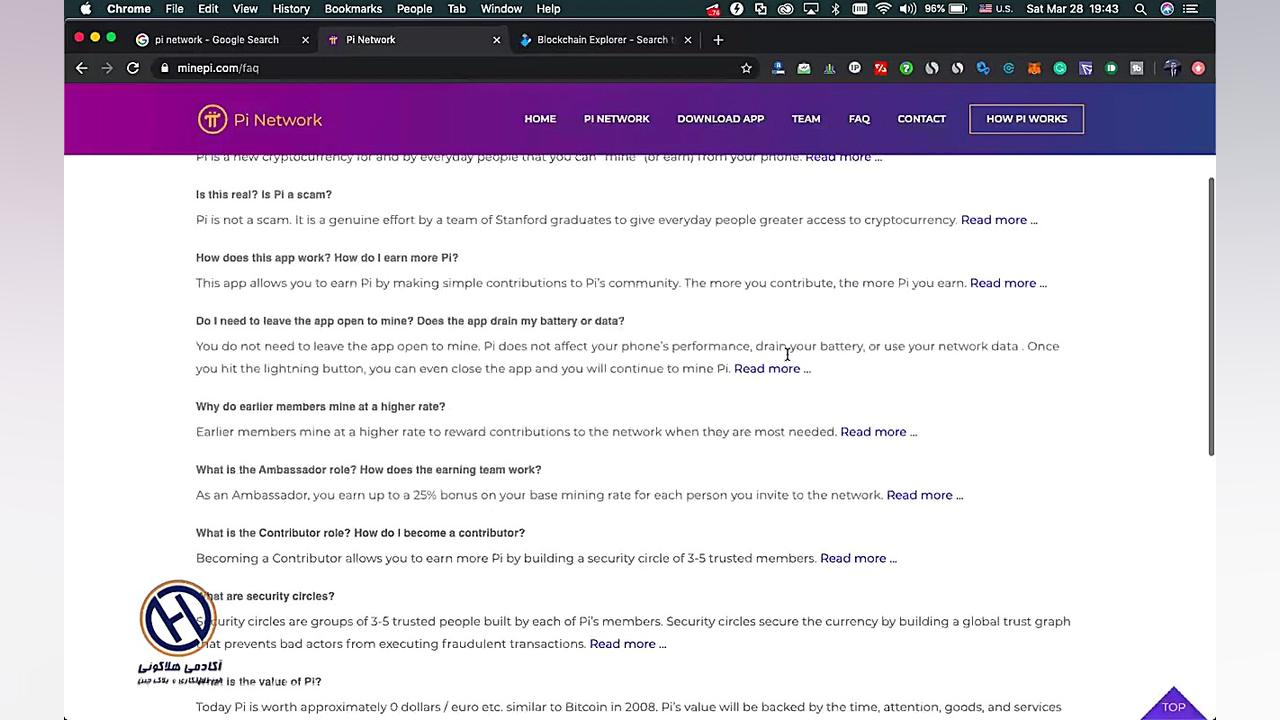Open the green Grammarly extension icon

tap(1060, 68)
